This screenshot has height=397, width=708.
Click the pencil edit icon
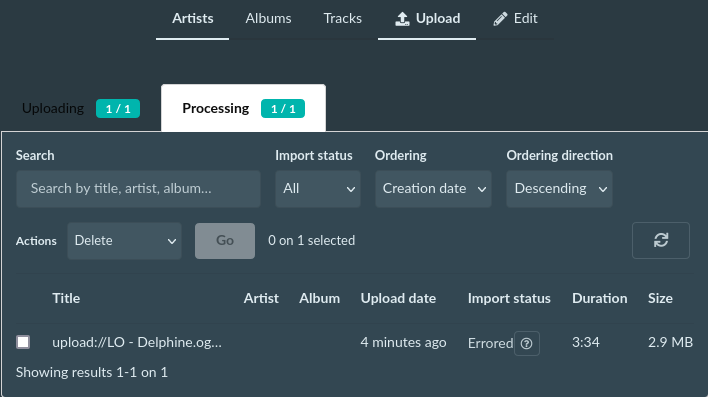click(x=500, y=19)
